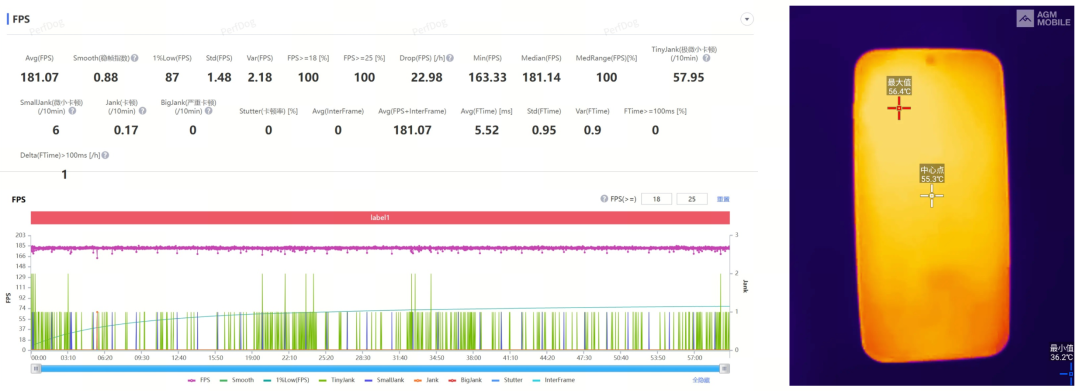Click the TinyJank value 57.95

[688, 77]
